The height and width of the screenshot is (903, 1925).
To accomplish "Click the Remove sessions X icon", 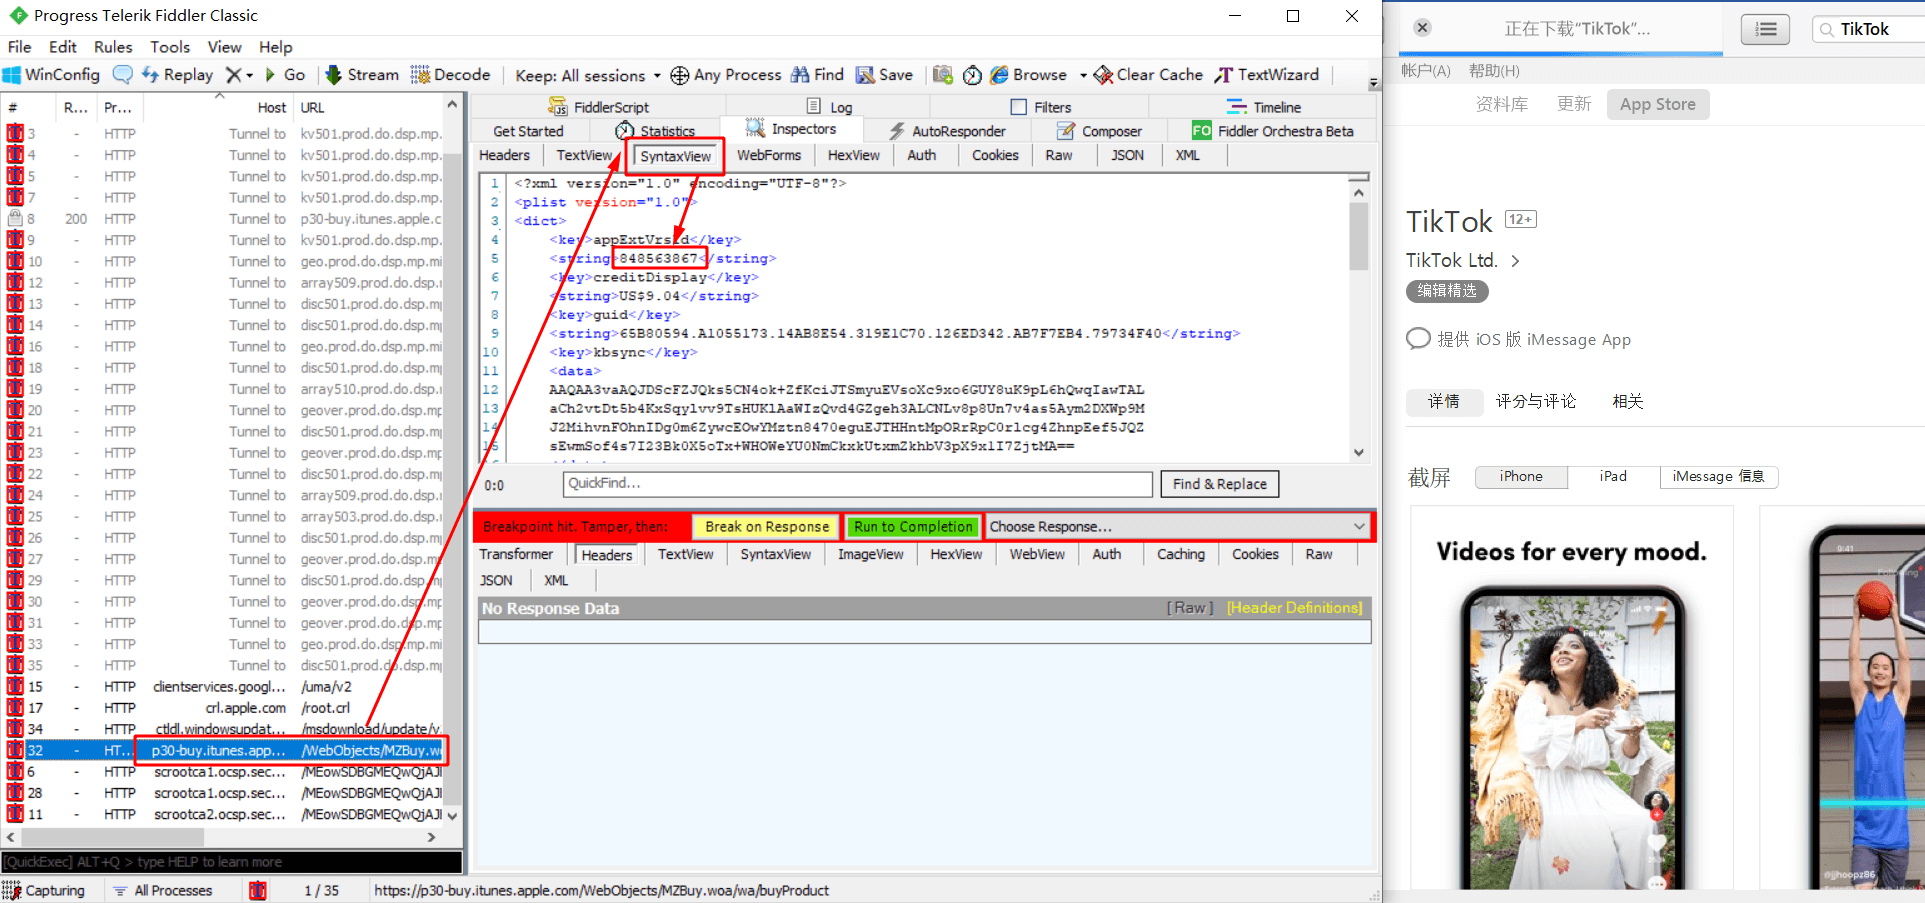I will [233, 75].
